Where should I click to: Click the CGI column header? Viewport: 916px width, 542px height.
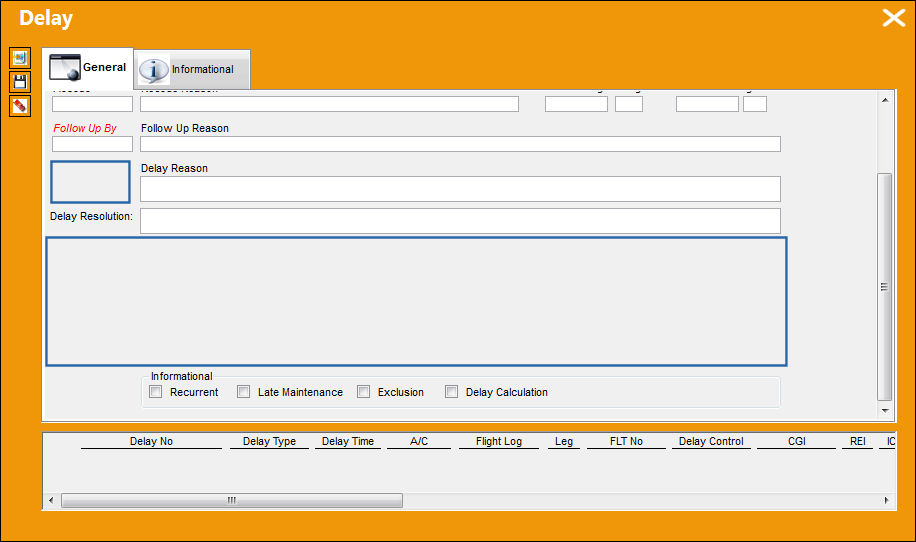click(x=797, y=442)
